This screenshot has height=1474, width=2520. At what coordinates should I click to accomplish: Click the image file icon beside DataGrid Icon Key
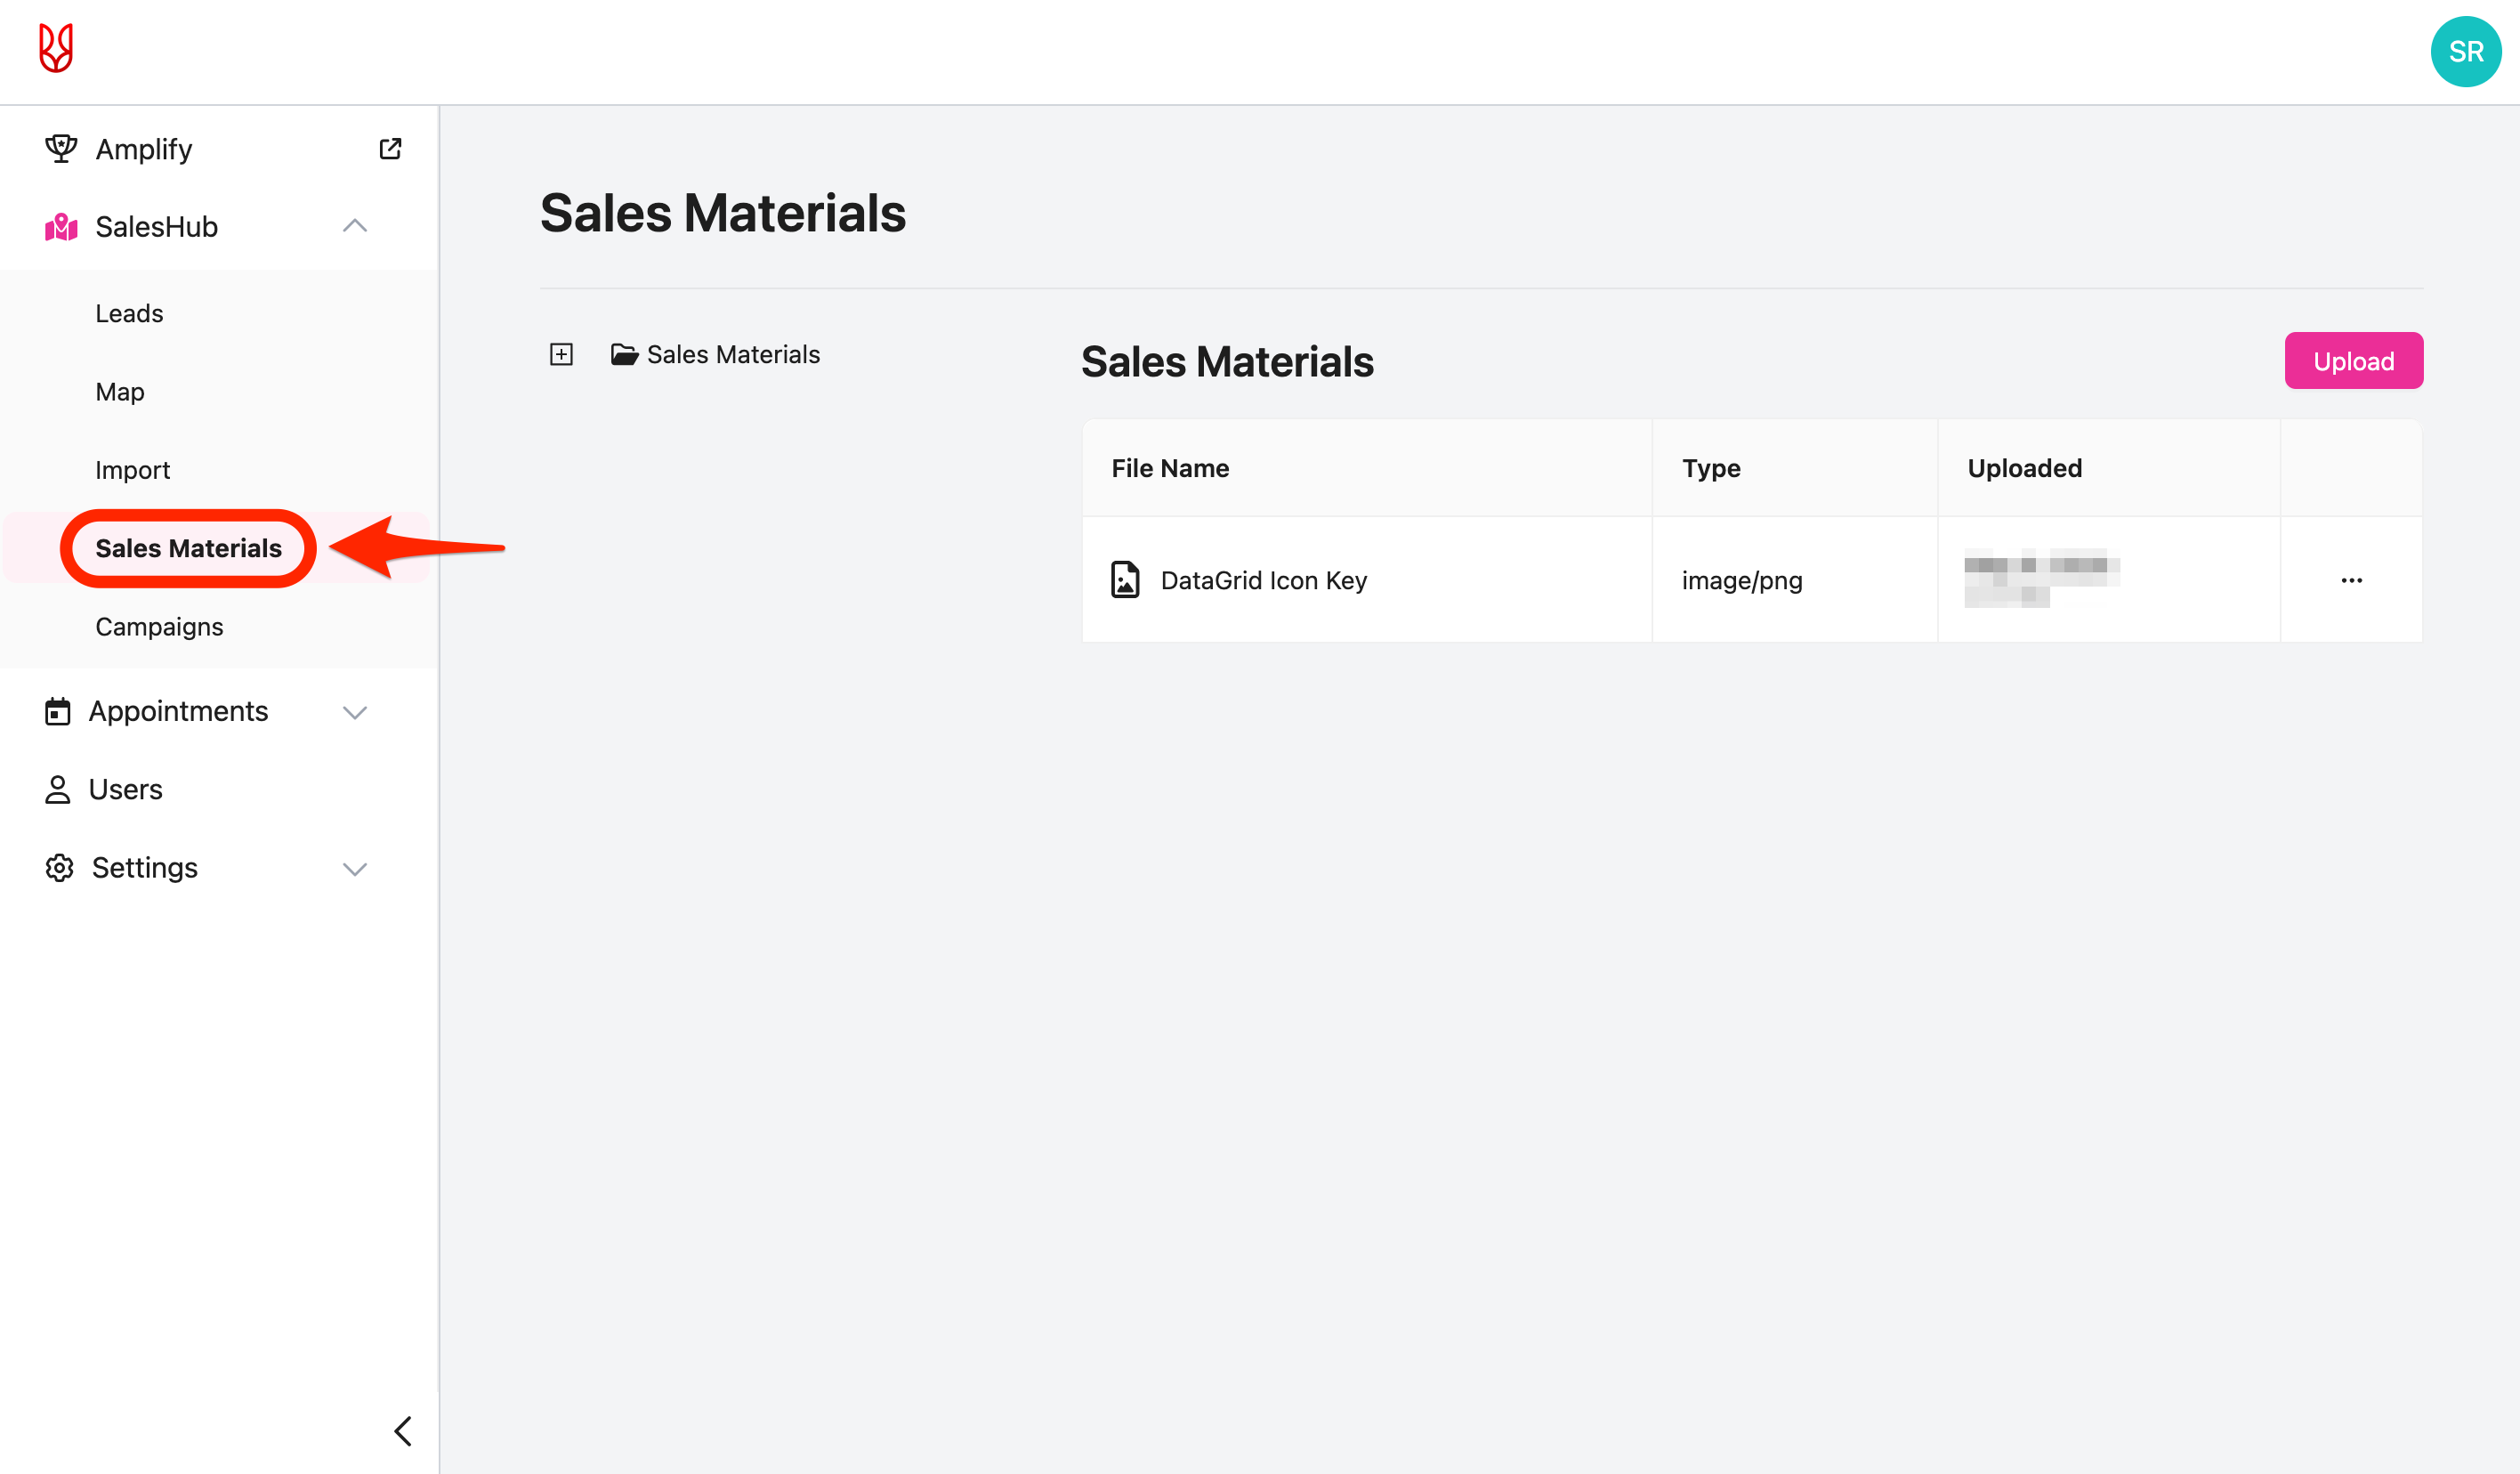[x=1126, y=579]
